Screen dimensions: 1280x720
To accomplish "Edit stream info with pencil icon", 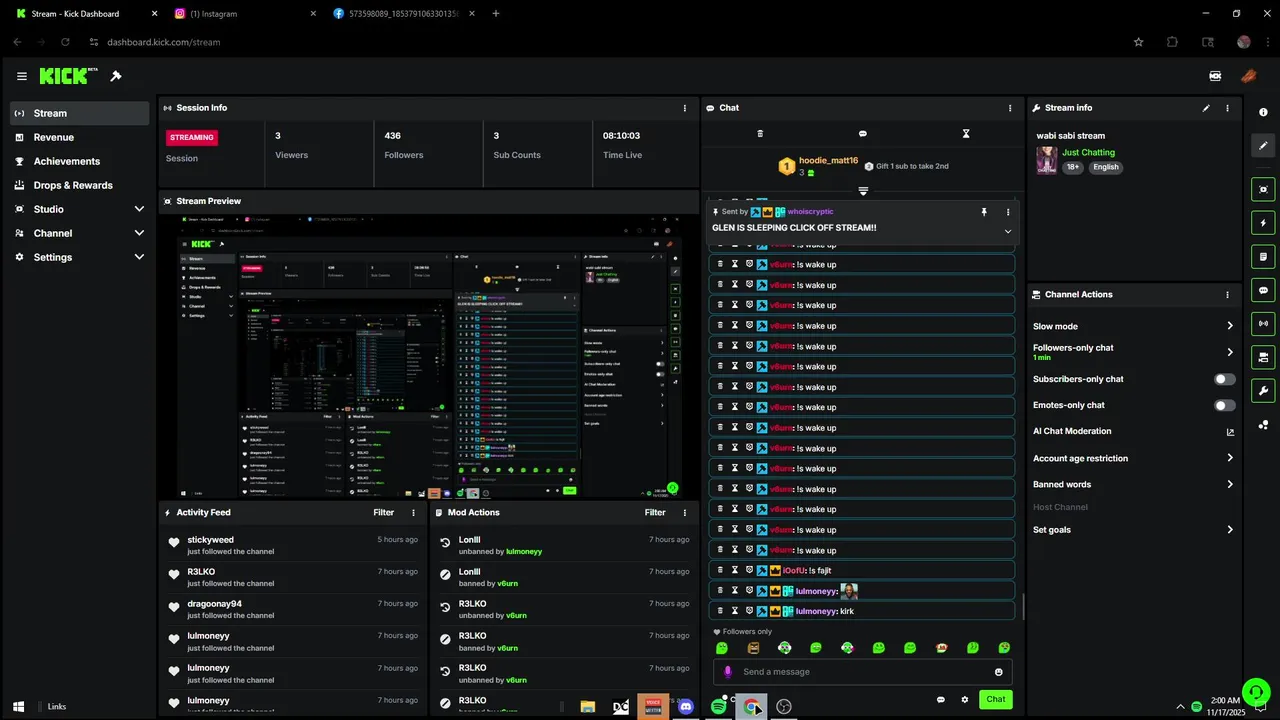I will coord(1206,108).
